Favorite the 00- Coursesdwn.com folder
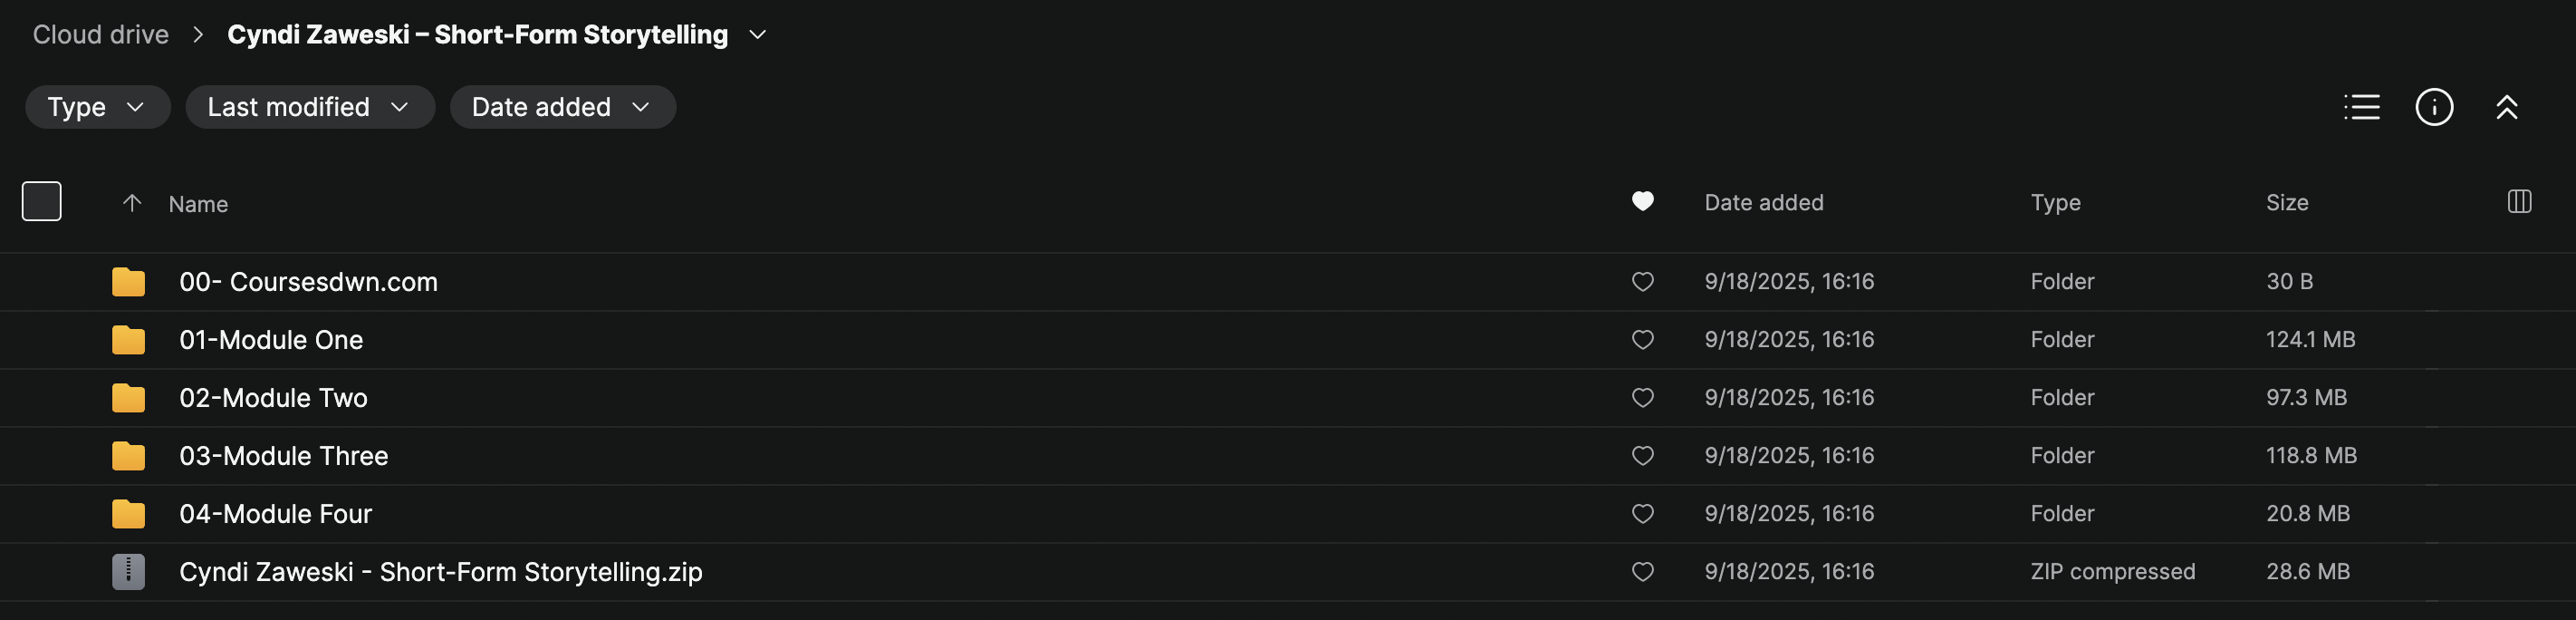Screen dimensions: 2576x620 [1642, 282]
